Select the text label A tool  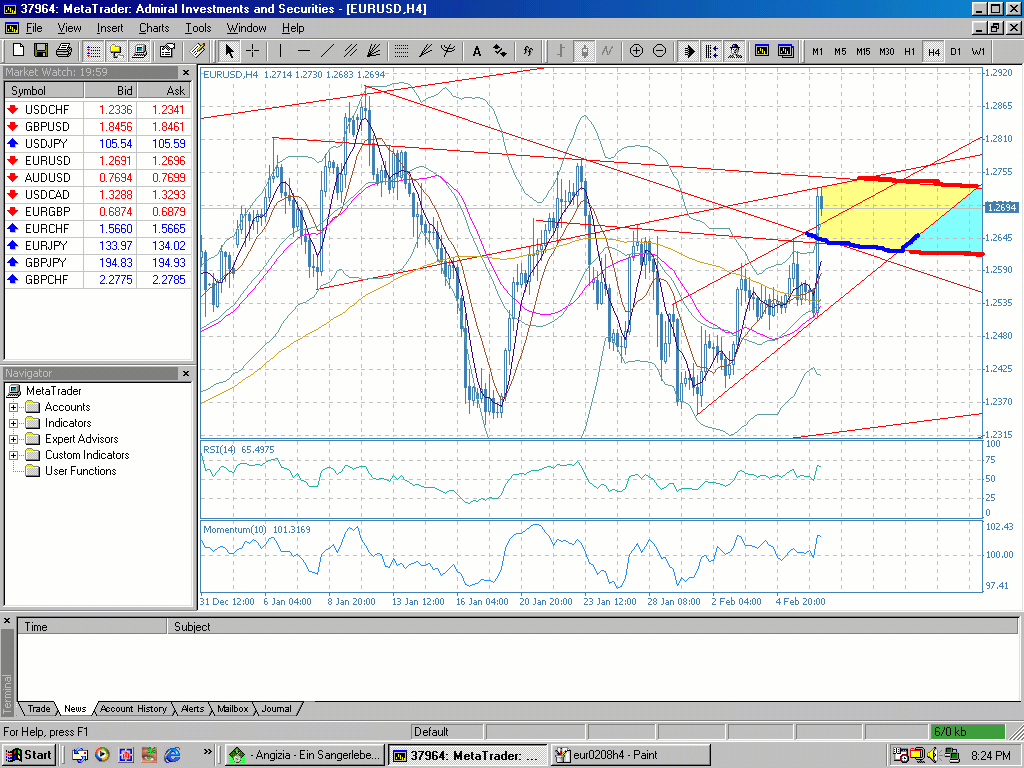pyautogui.click(x=477, y=50)
